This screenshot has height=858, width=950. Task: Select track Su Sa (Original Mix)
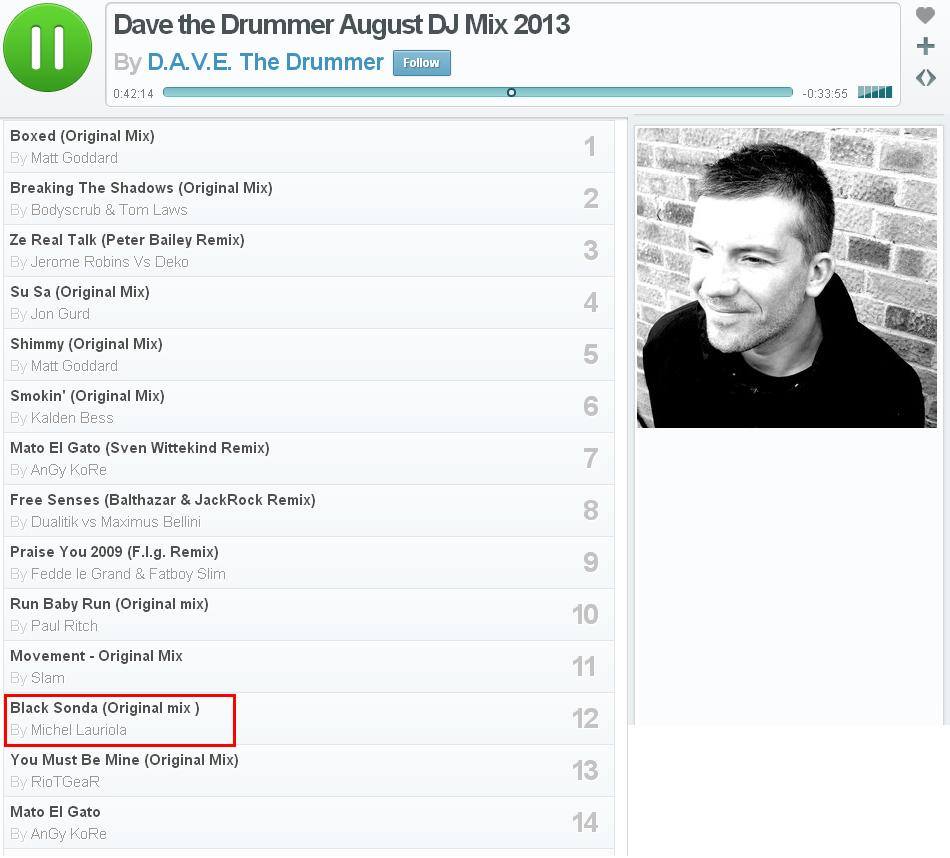point(309,303)
